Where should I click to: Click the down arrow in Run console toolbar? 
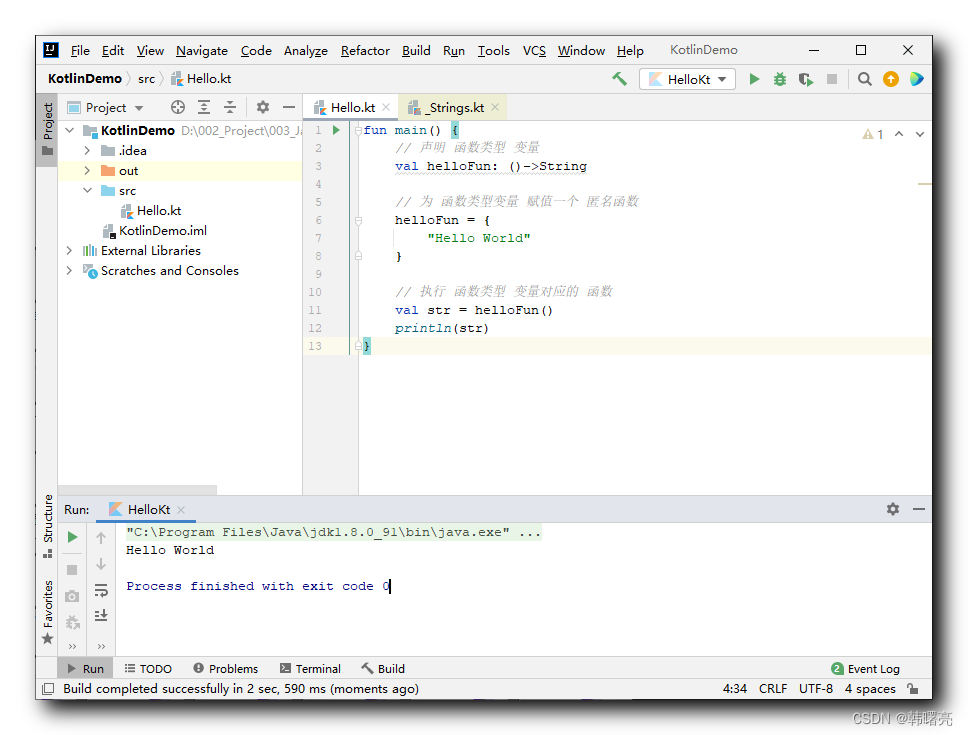101,563
